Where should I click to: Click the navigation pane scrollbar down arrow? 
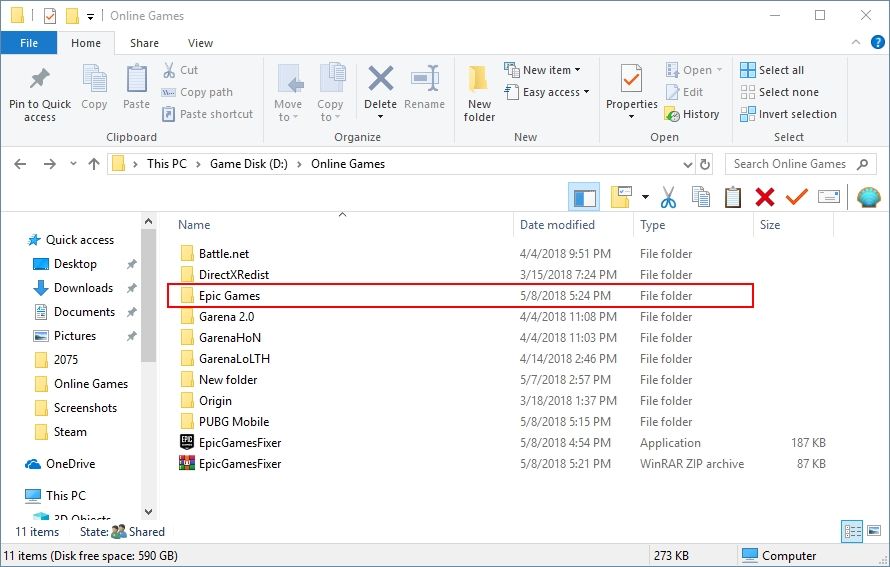click(149, 512)
